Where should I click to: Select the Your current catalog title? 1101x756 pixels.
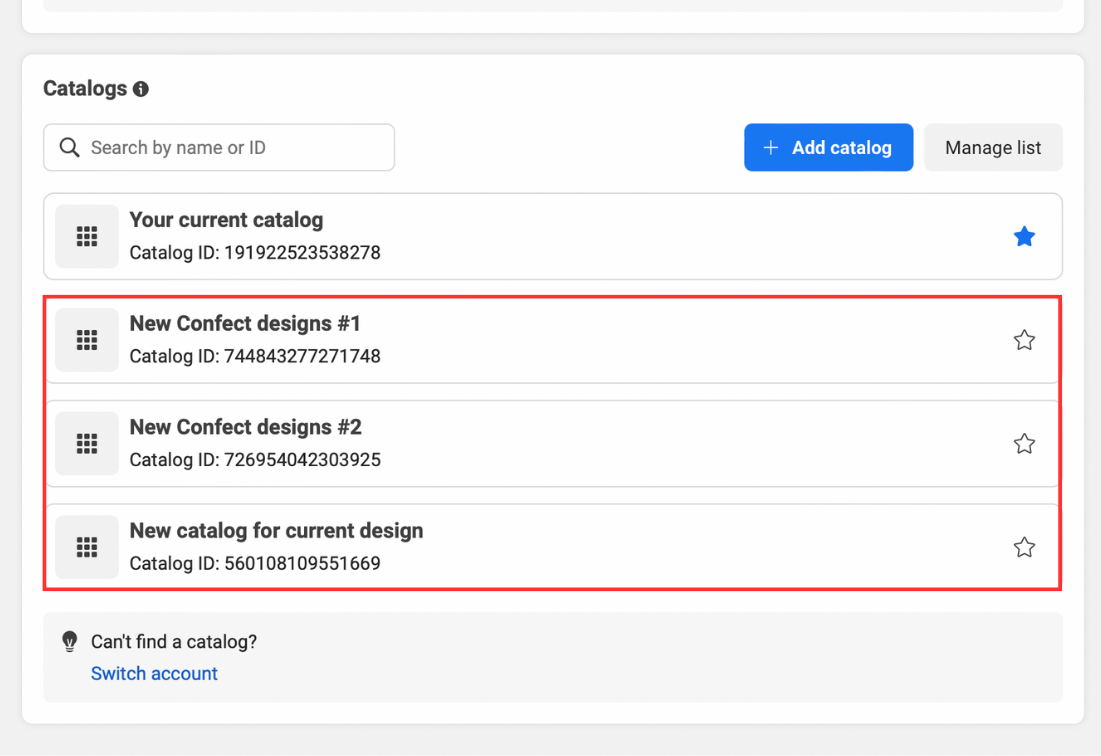[x=226, y=220]
